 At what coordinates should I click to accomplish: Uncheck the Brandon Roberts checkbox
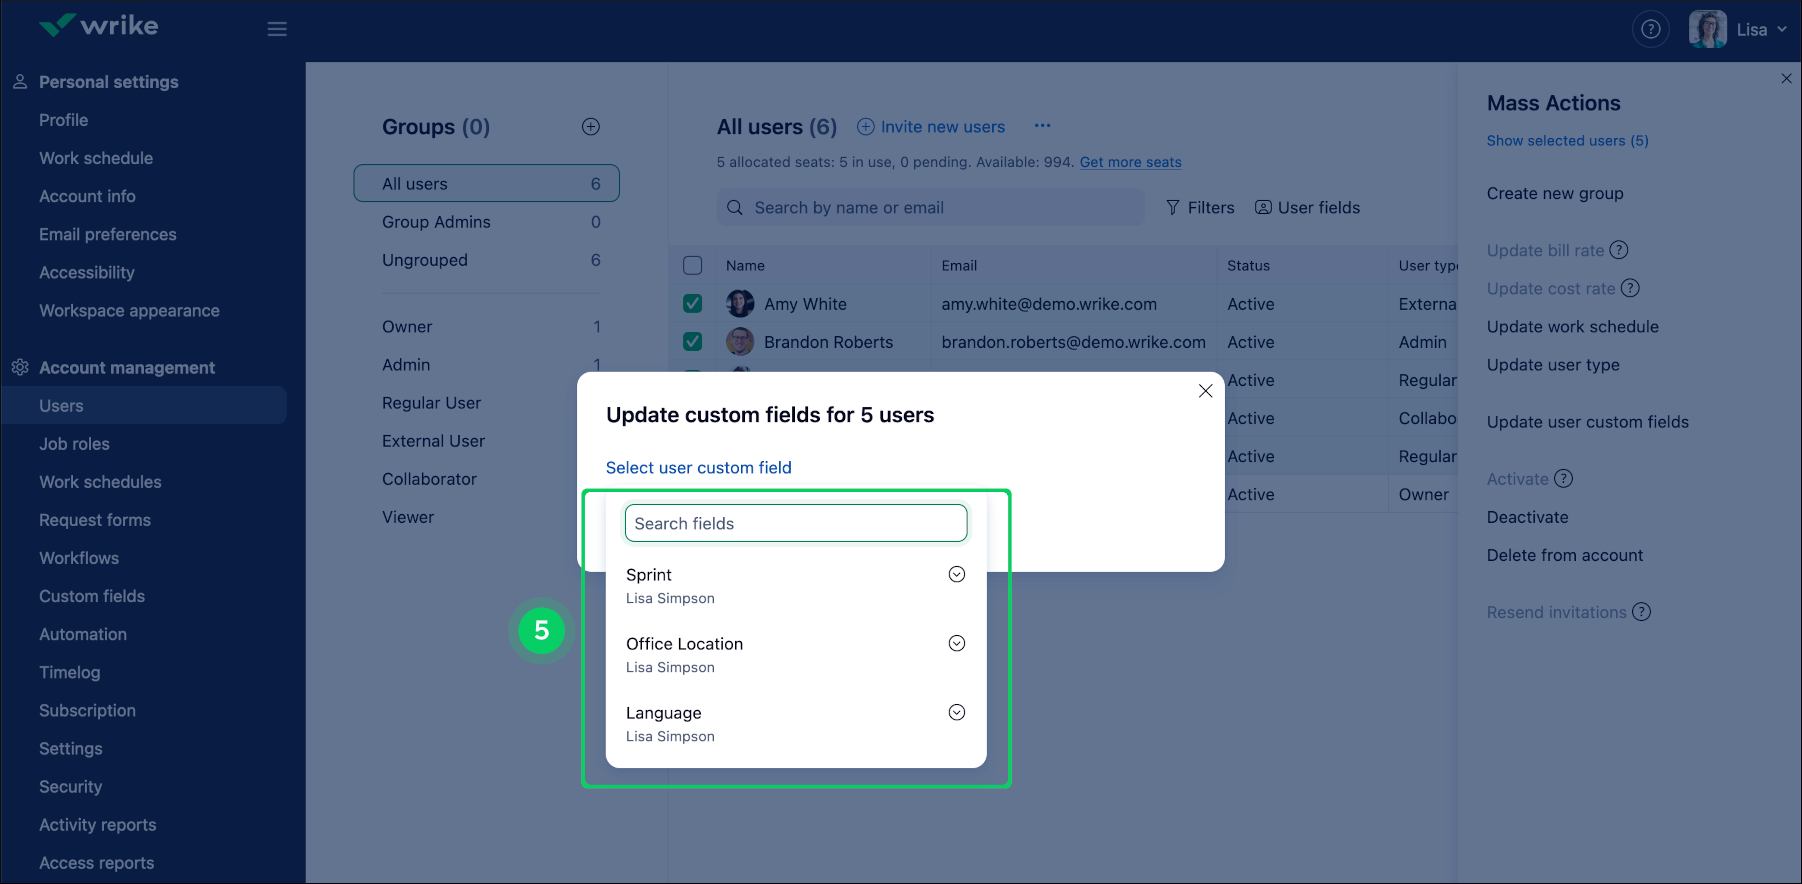point(692,342)
